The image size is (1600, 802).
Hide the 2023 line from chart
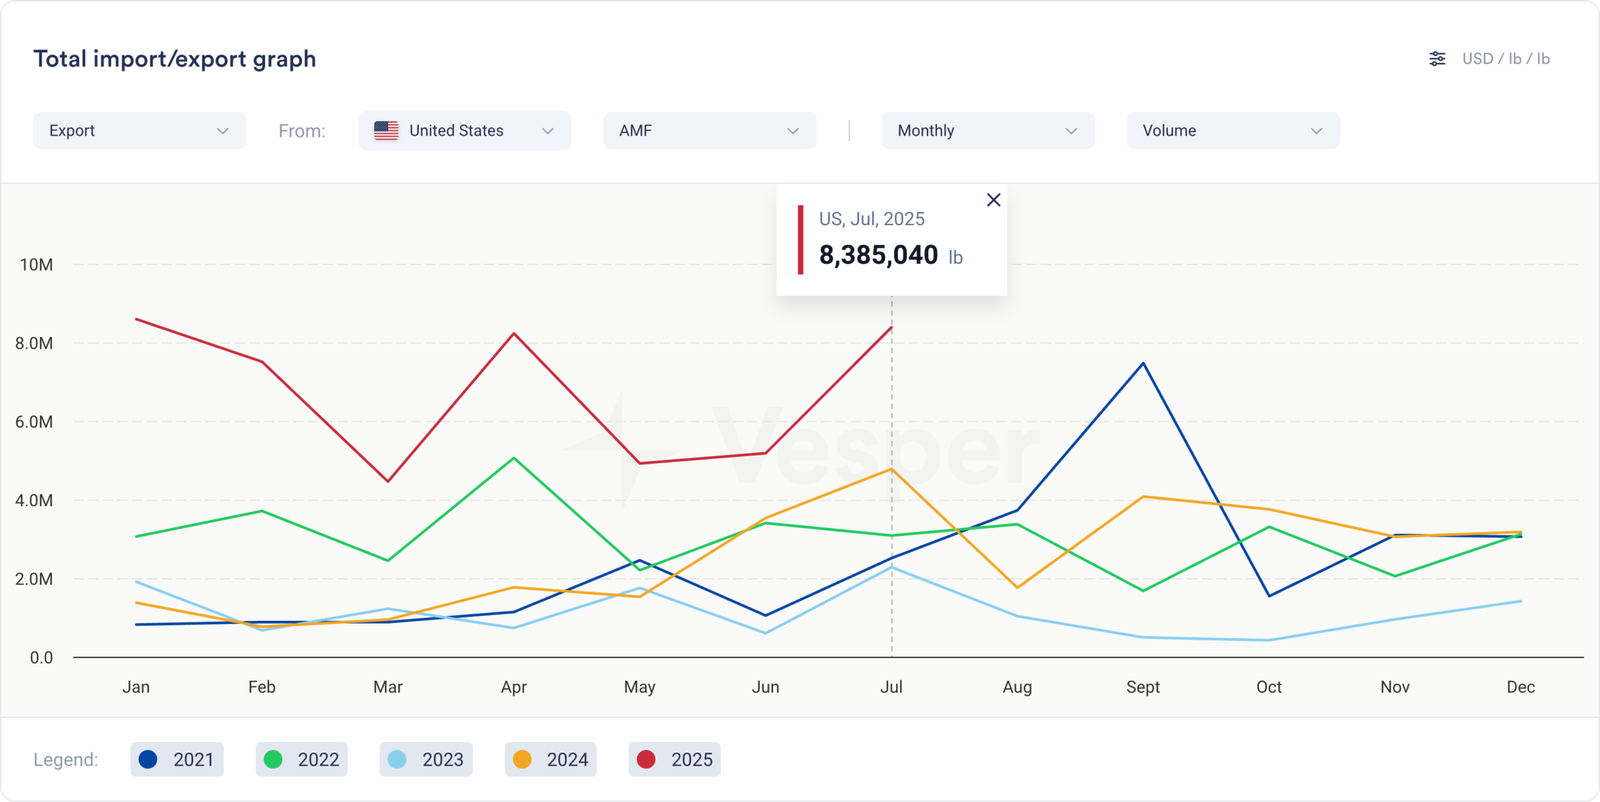click(x=426, y=760)
